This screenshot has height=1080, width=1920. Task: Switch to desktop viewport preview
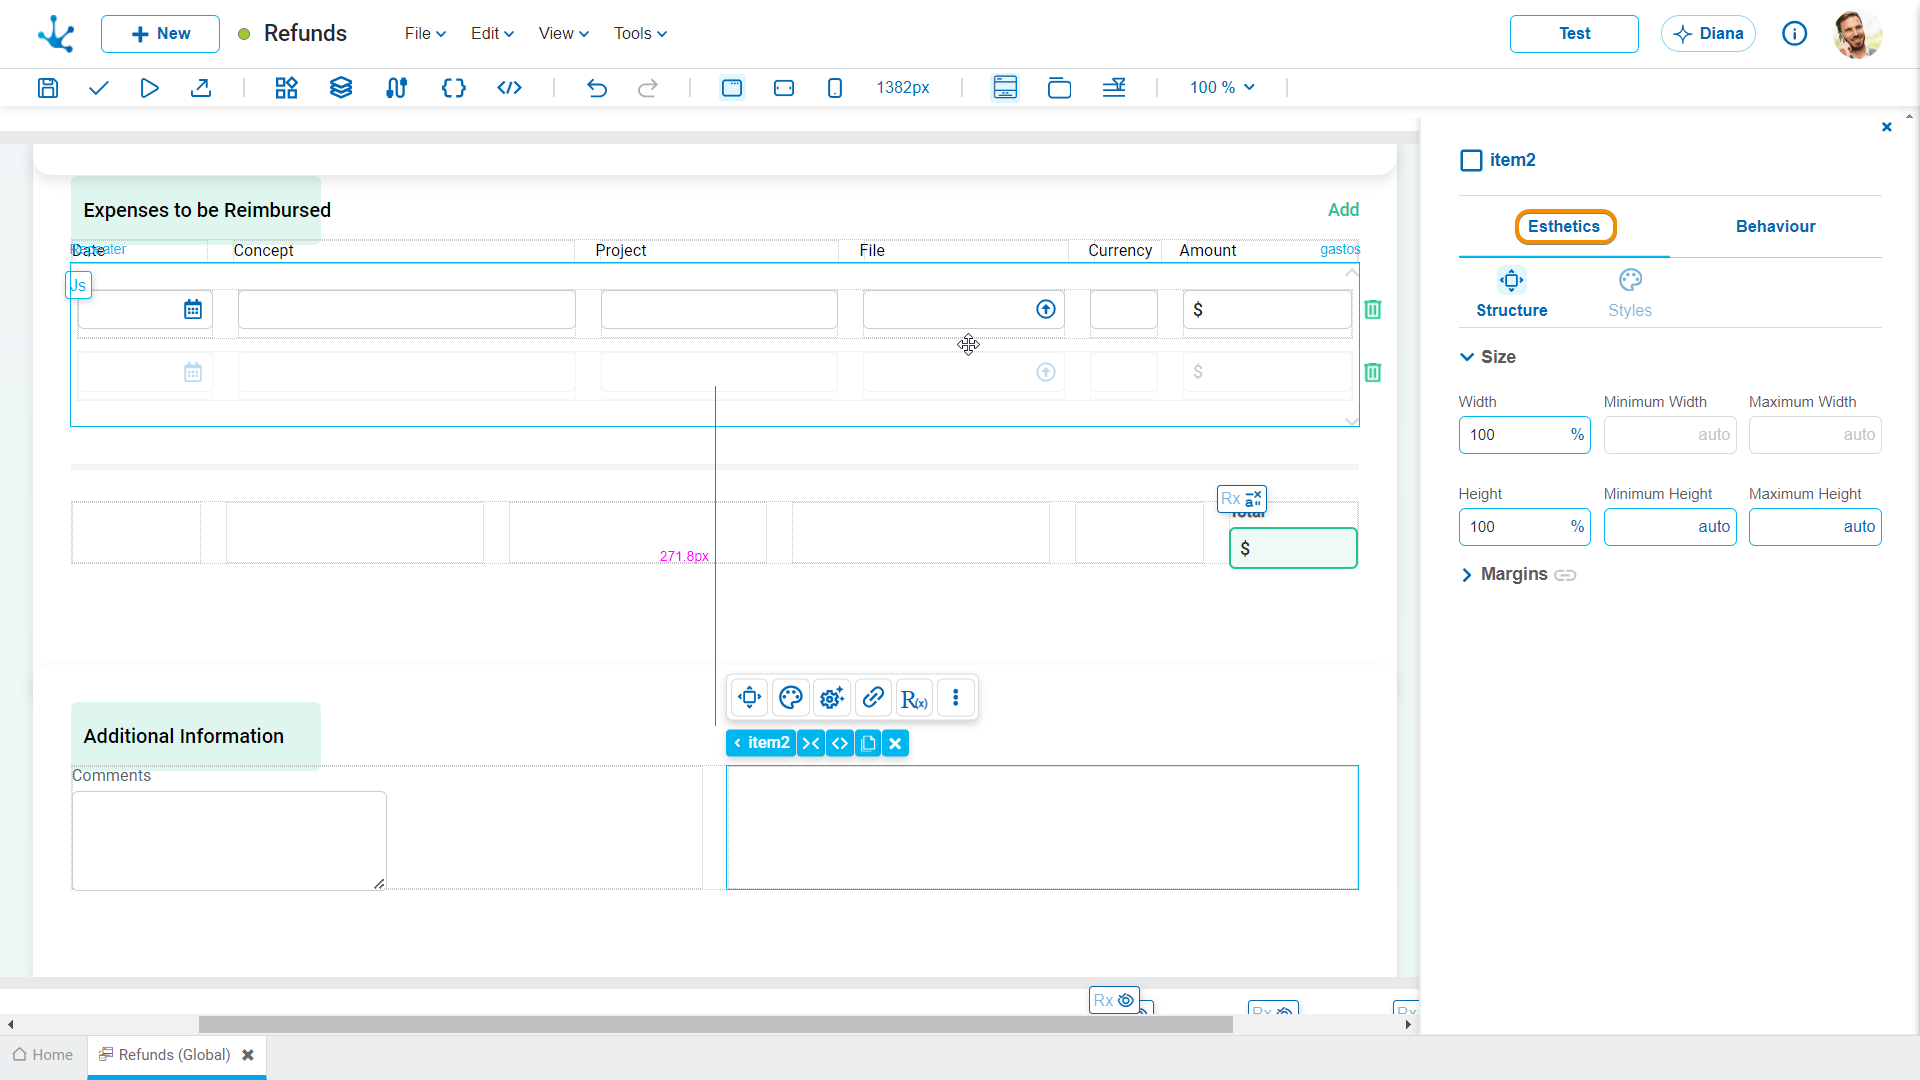click(732, 88)
